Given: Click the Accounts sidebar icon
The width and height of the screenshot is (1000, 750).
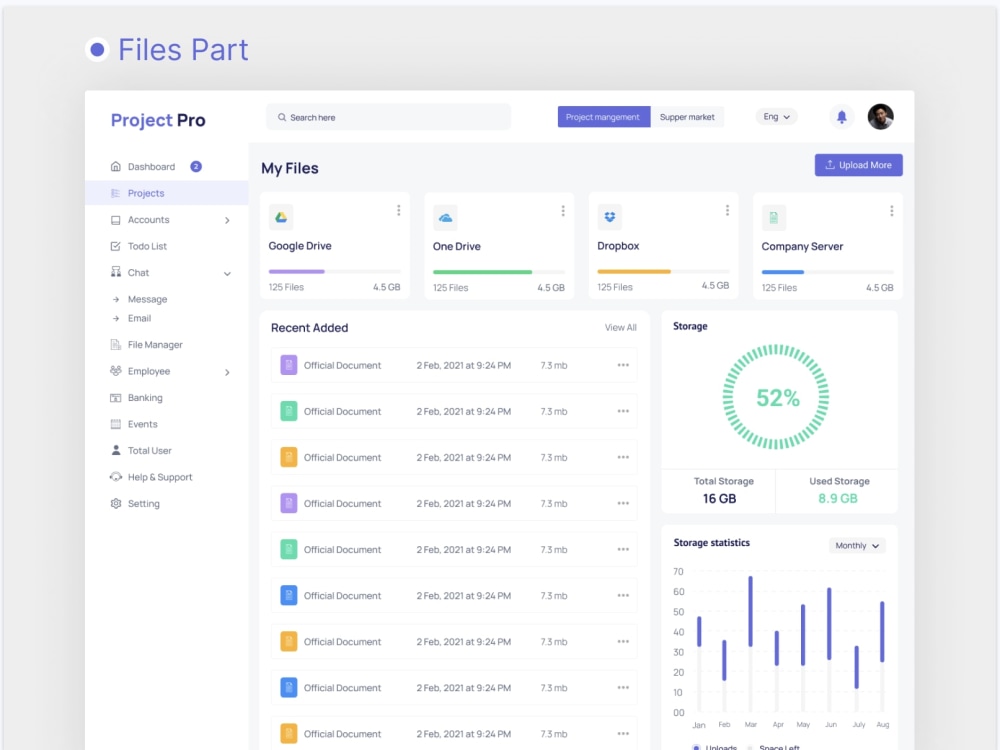Looking at the screenshot, I should pos(115,220).
